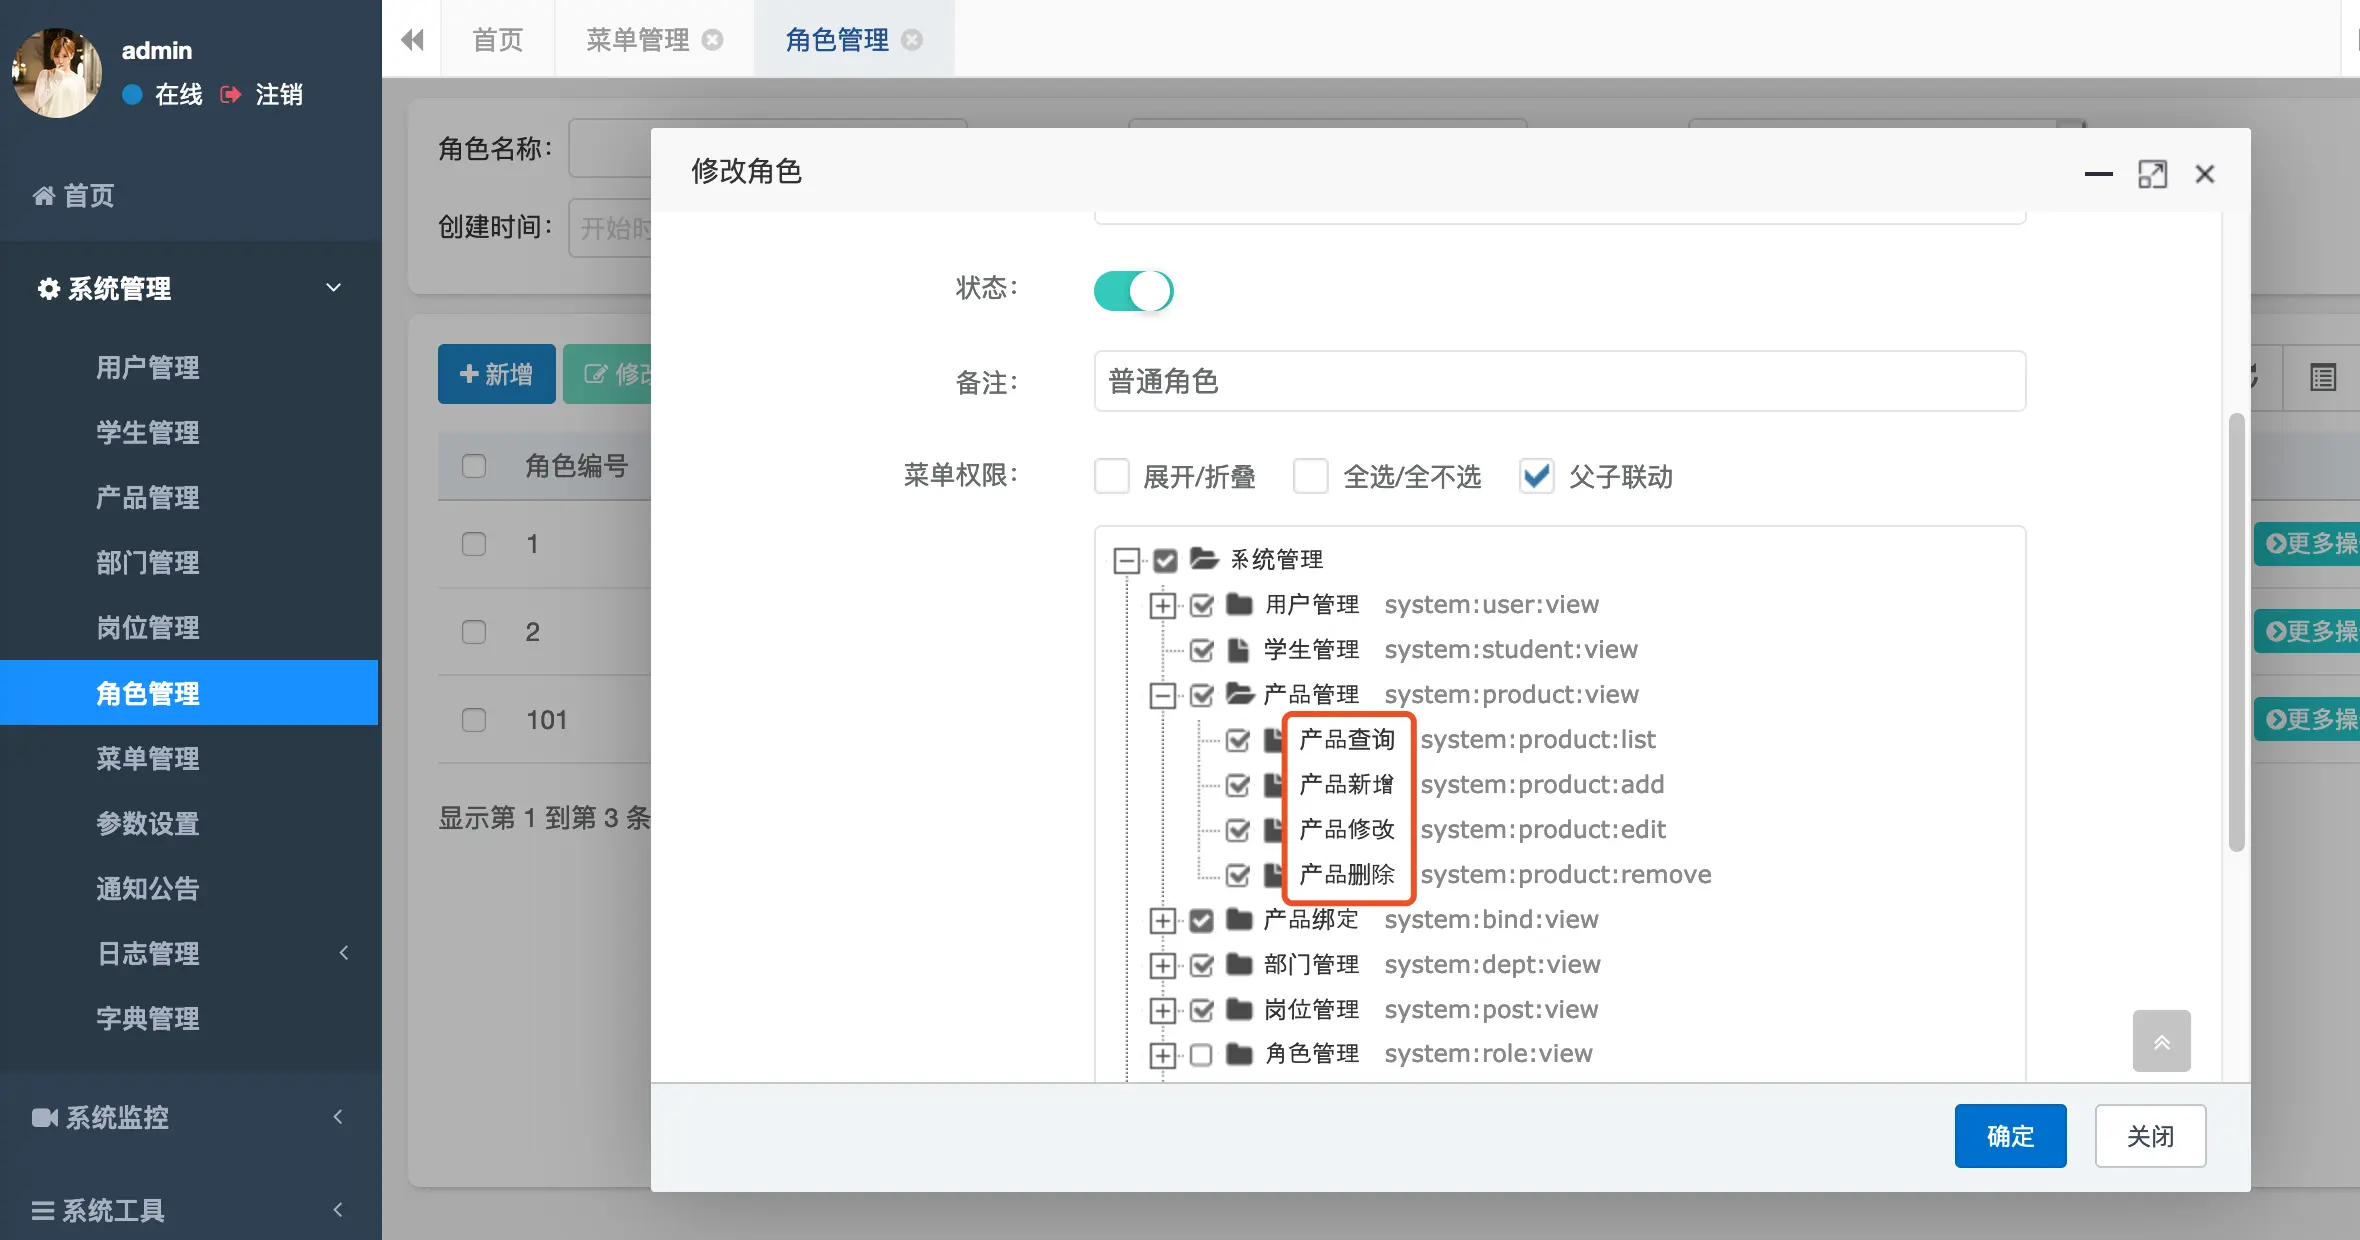2360x1240 pixels.
Task: Toggle the 状态 switch off
Action: click(x=1133, y=291)
